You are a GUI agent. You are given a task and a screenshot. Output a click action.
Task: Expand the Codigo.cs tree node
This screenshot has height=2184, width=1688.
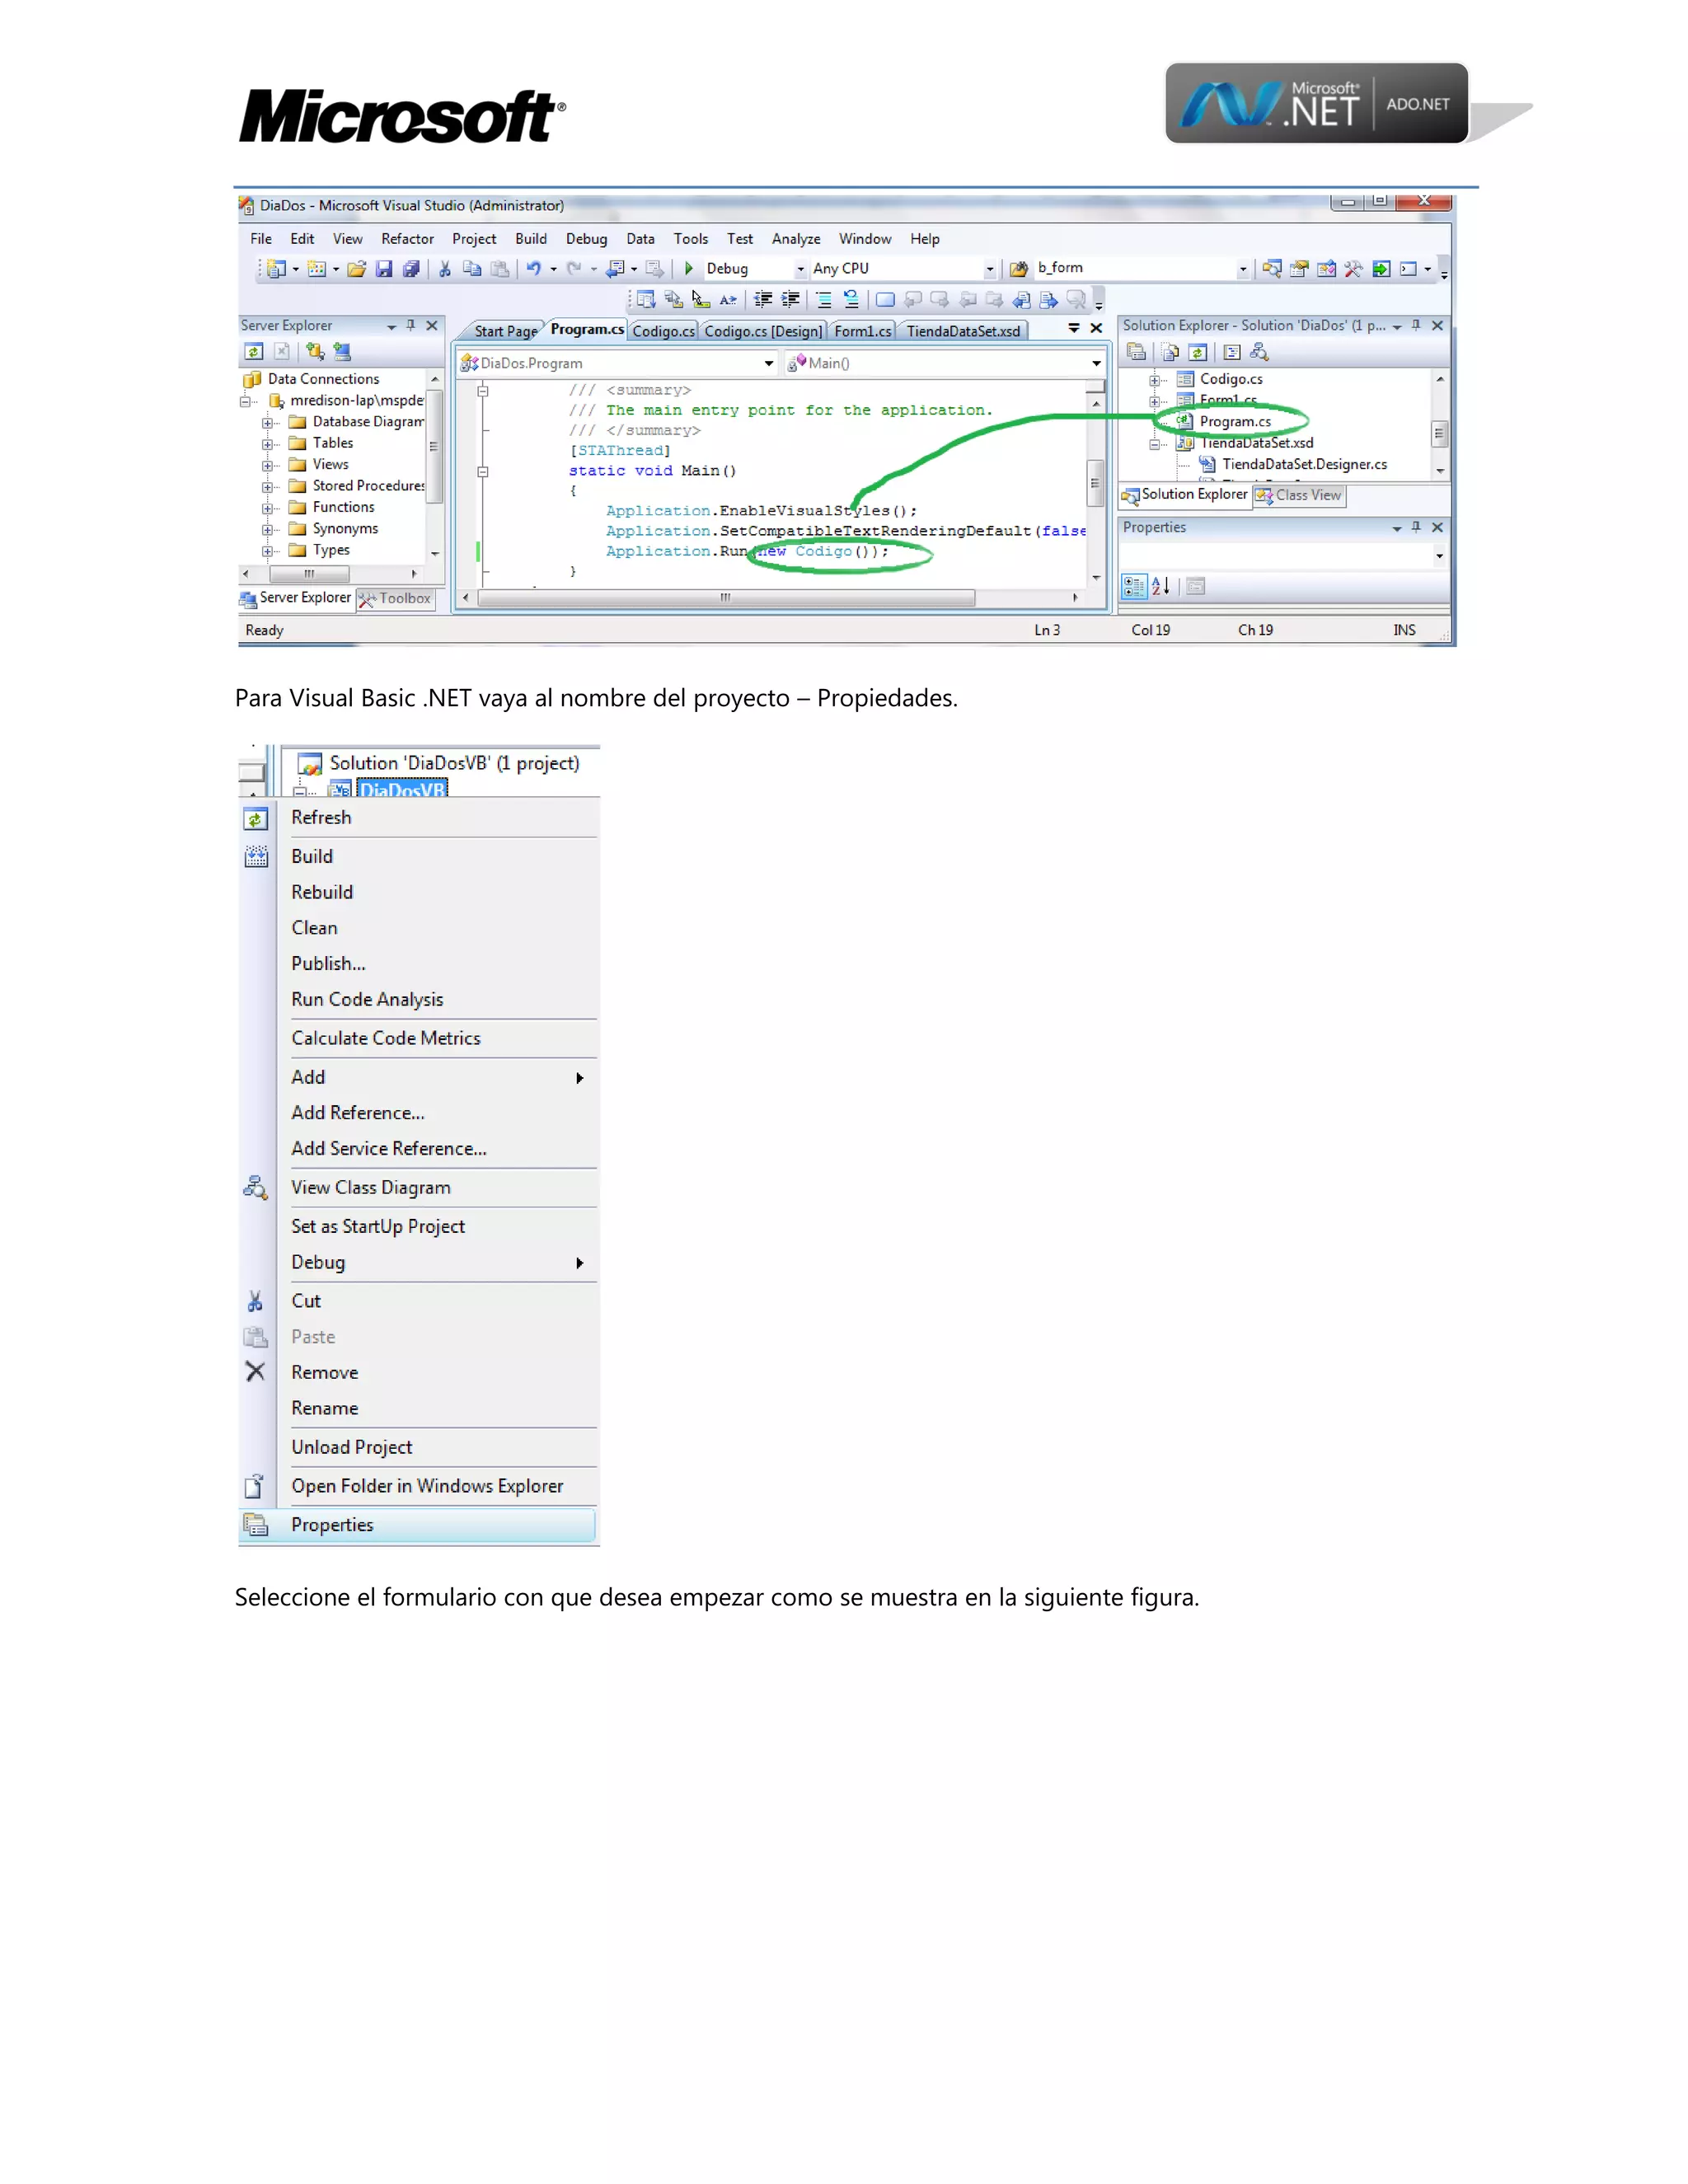pyautogui.click(x=1155, y=380)
